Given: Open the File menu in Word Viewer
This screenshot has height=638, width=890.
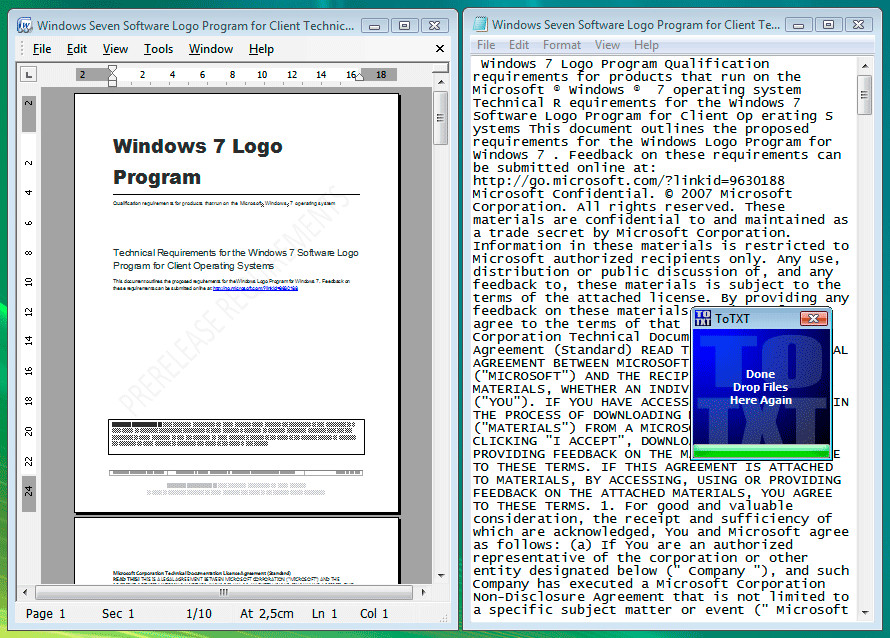Looking at the screenshot, I should pos(42,49).
